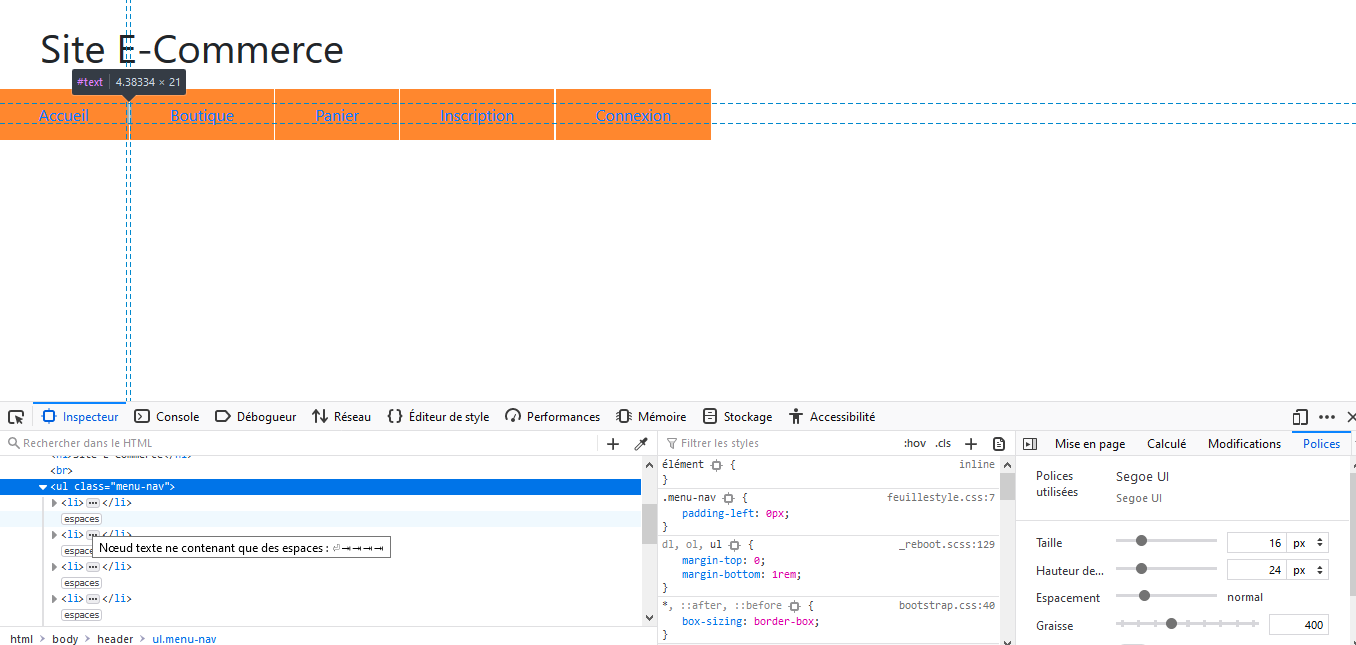
Task: Select the node picker inspection tool
Action: coord(15,416)
